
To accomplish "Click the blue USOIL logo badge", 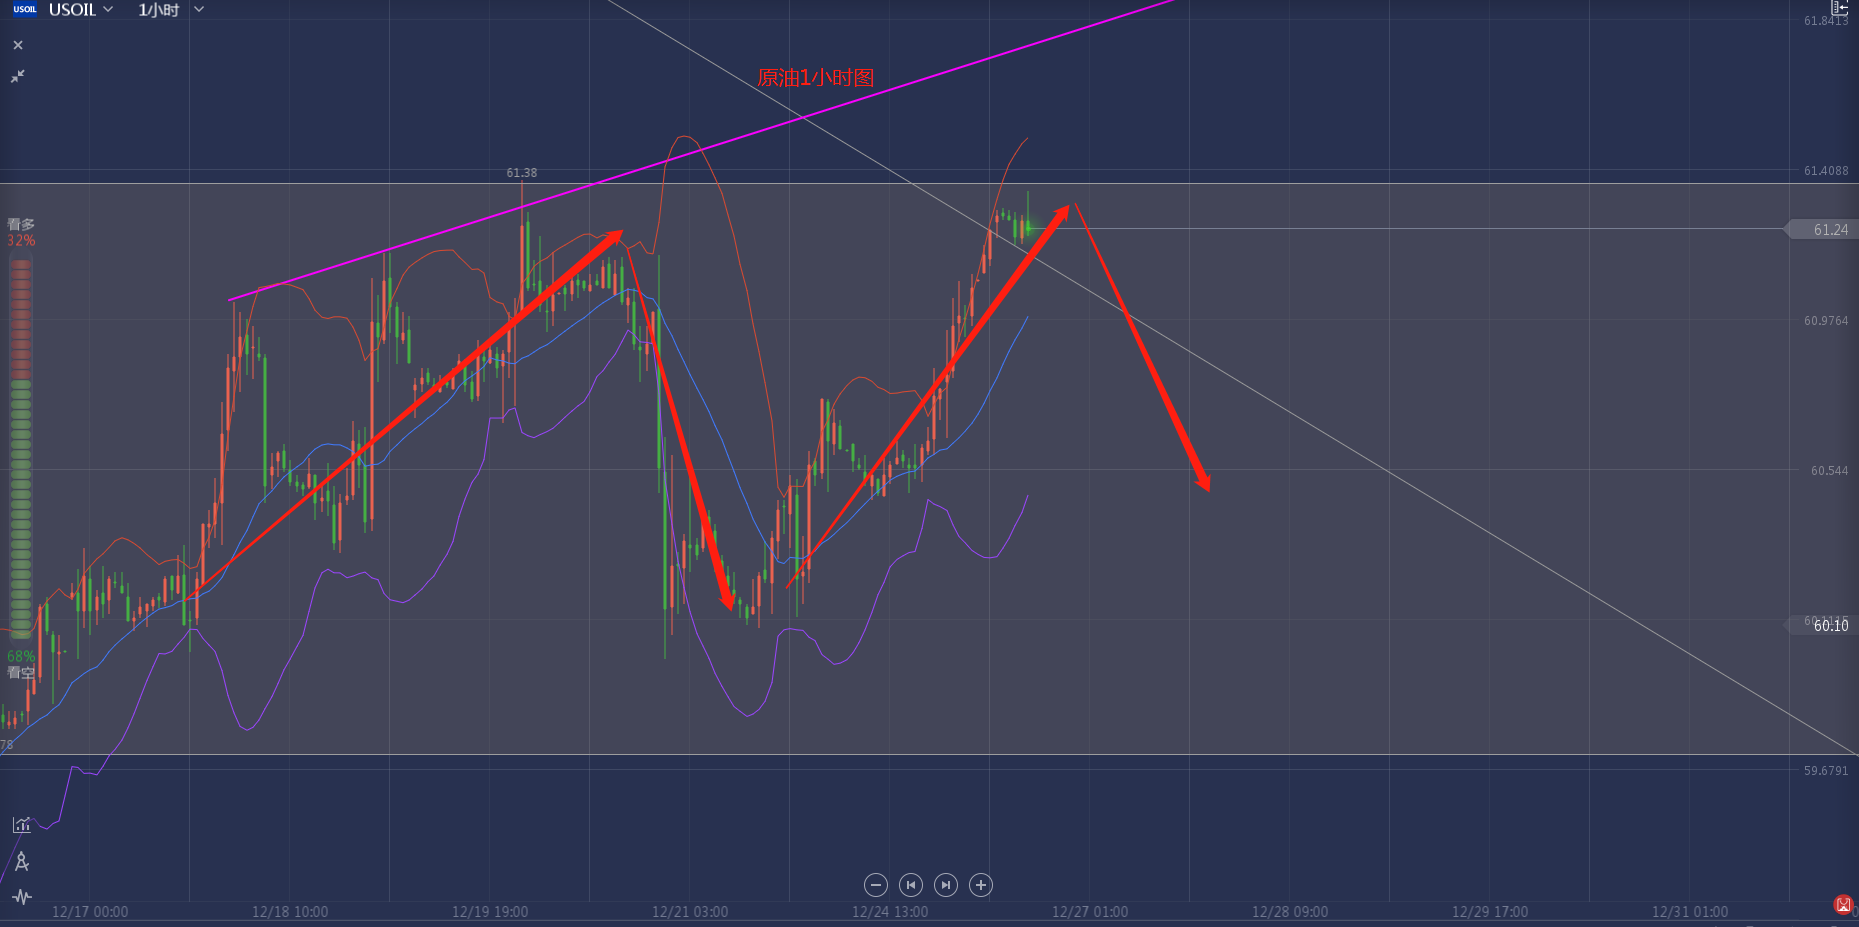I will click(x=25, y=9).
